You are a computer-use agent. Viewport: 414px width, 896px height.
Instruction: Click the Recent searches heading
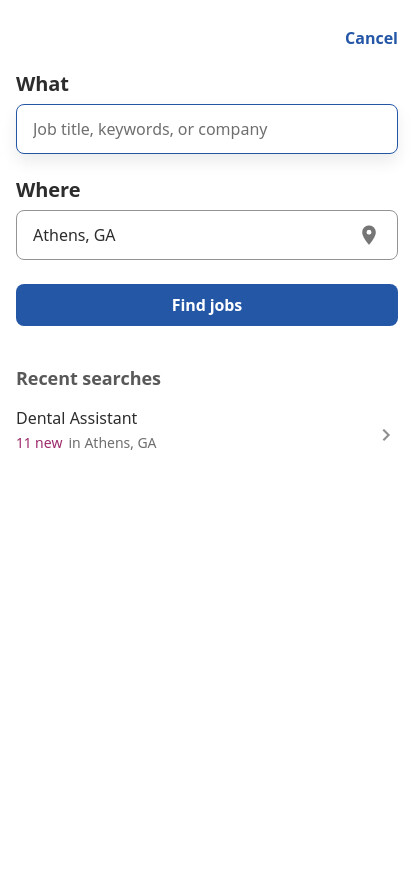pos(89,378)
